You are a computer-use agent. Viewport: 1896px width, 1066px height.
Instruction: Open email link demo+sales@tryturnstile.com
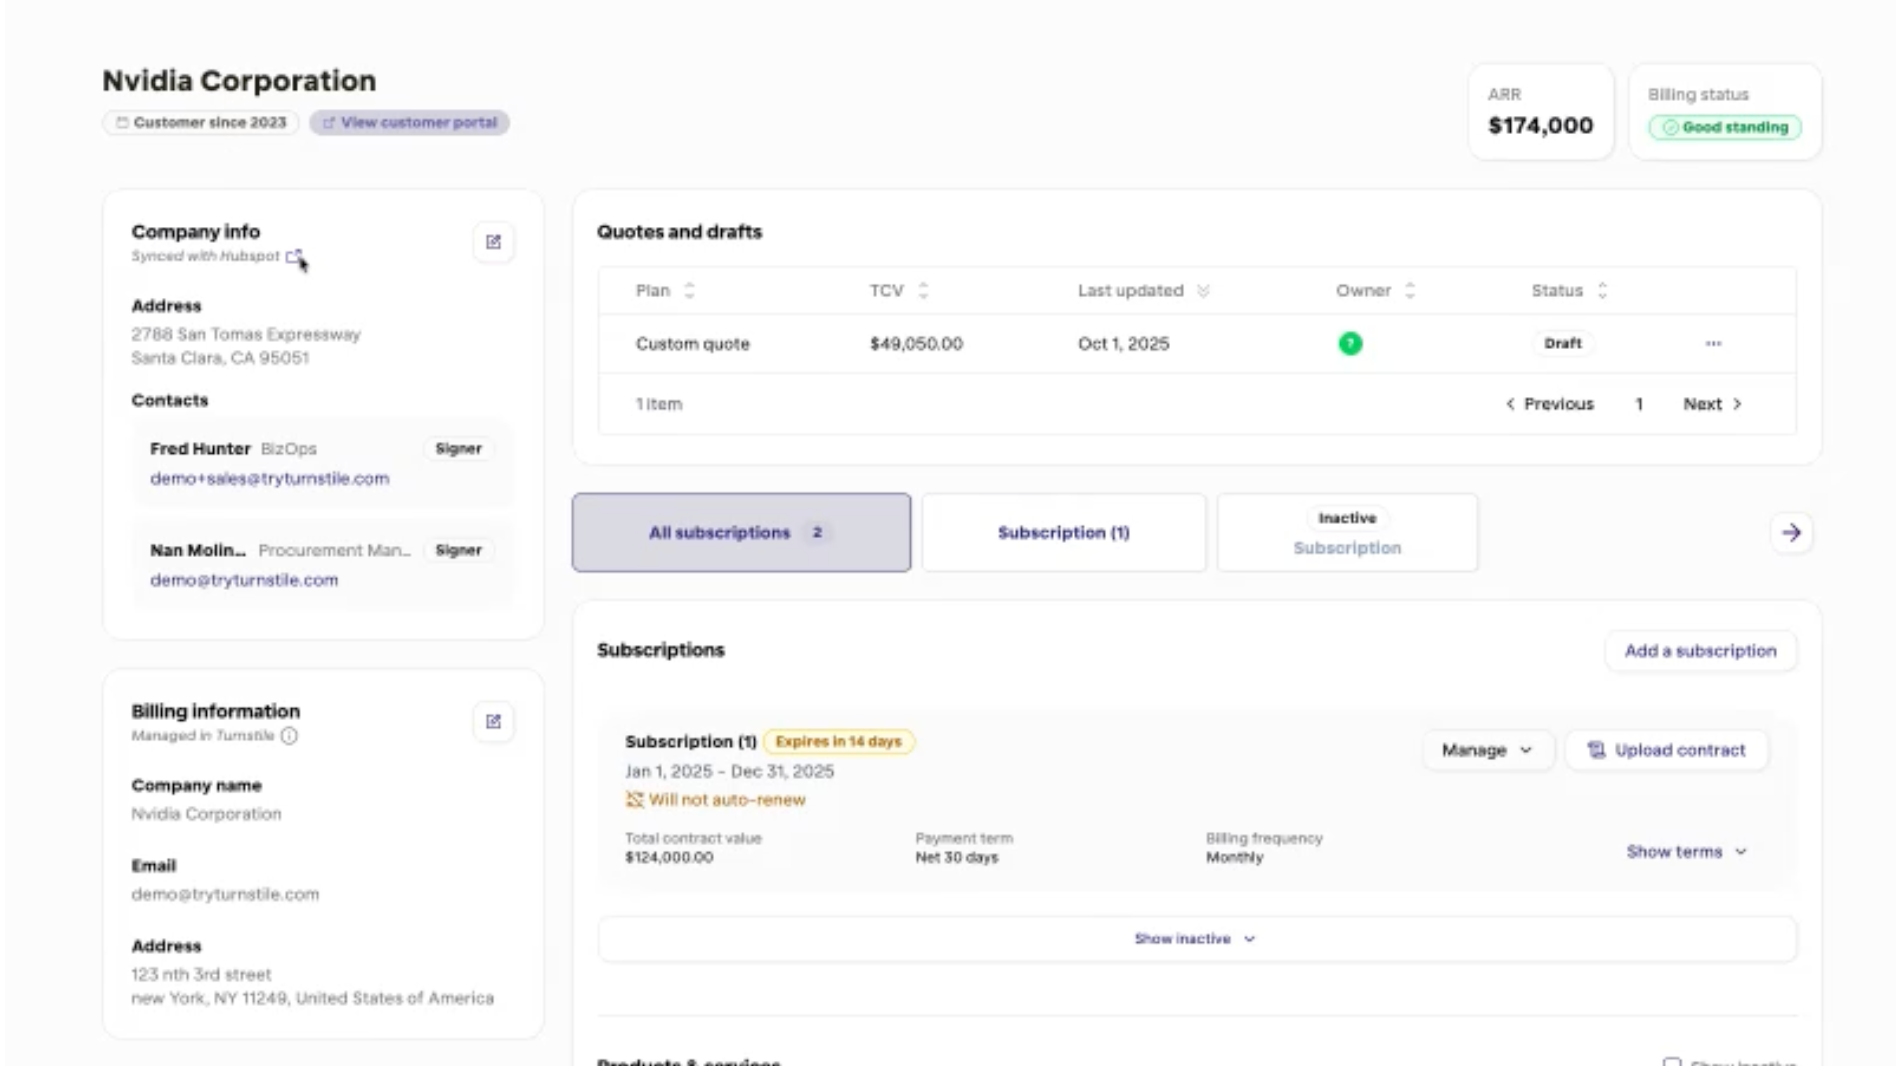tap(269, 479)
